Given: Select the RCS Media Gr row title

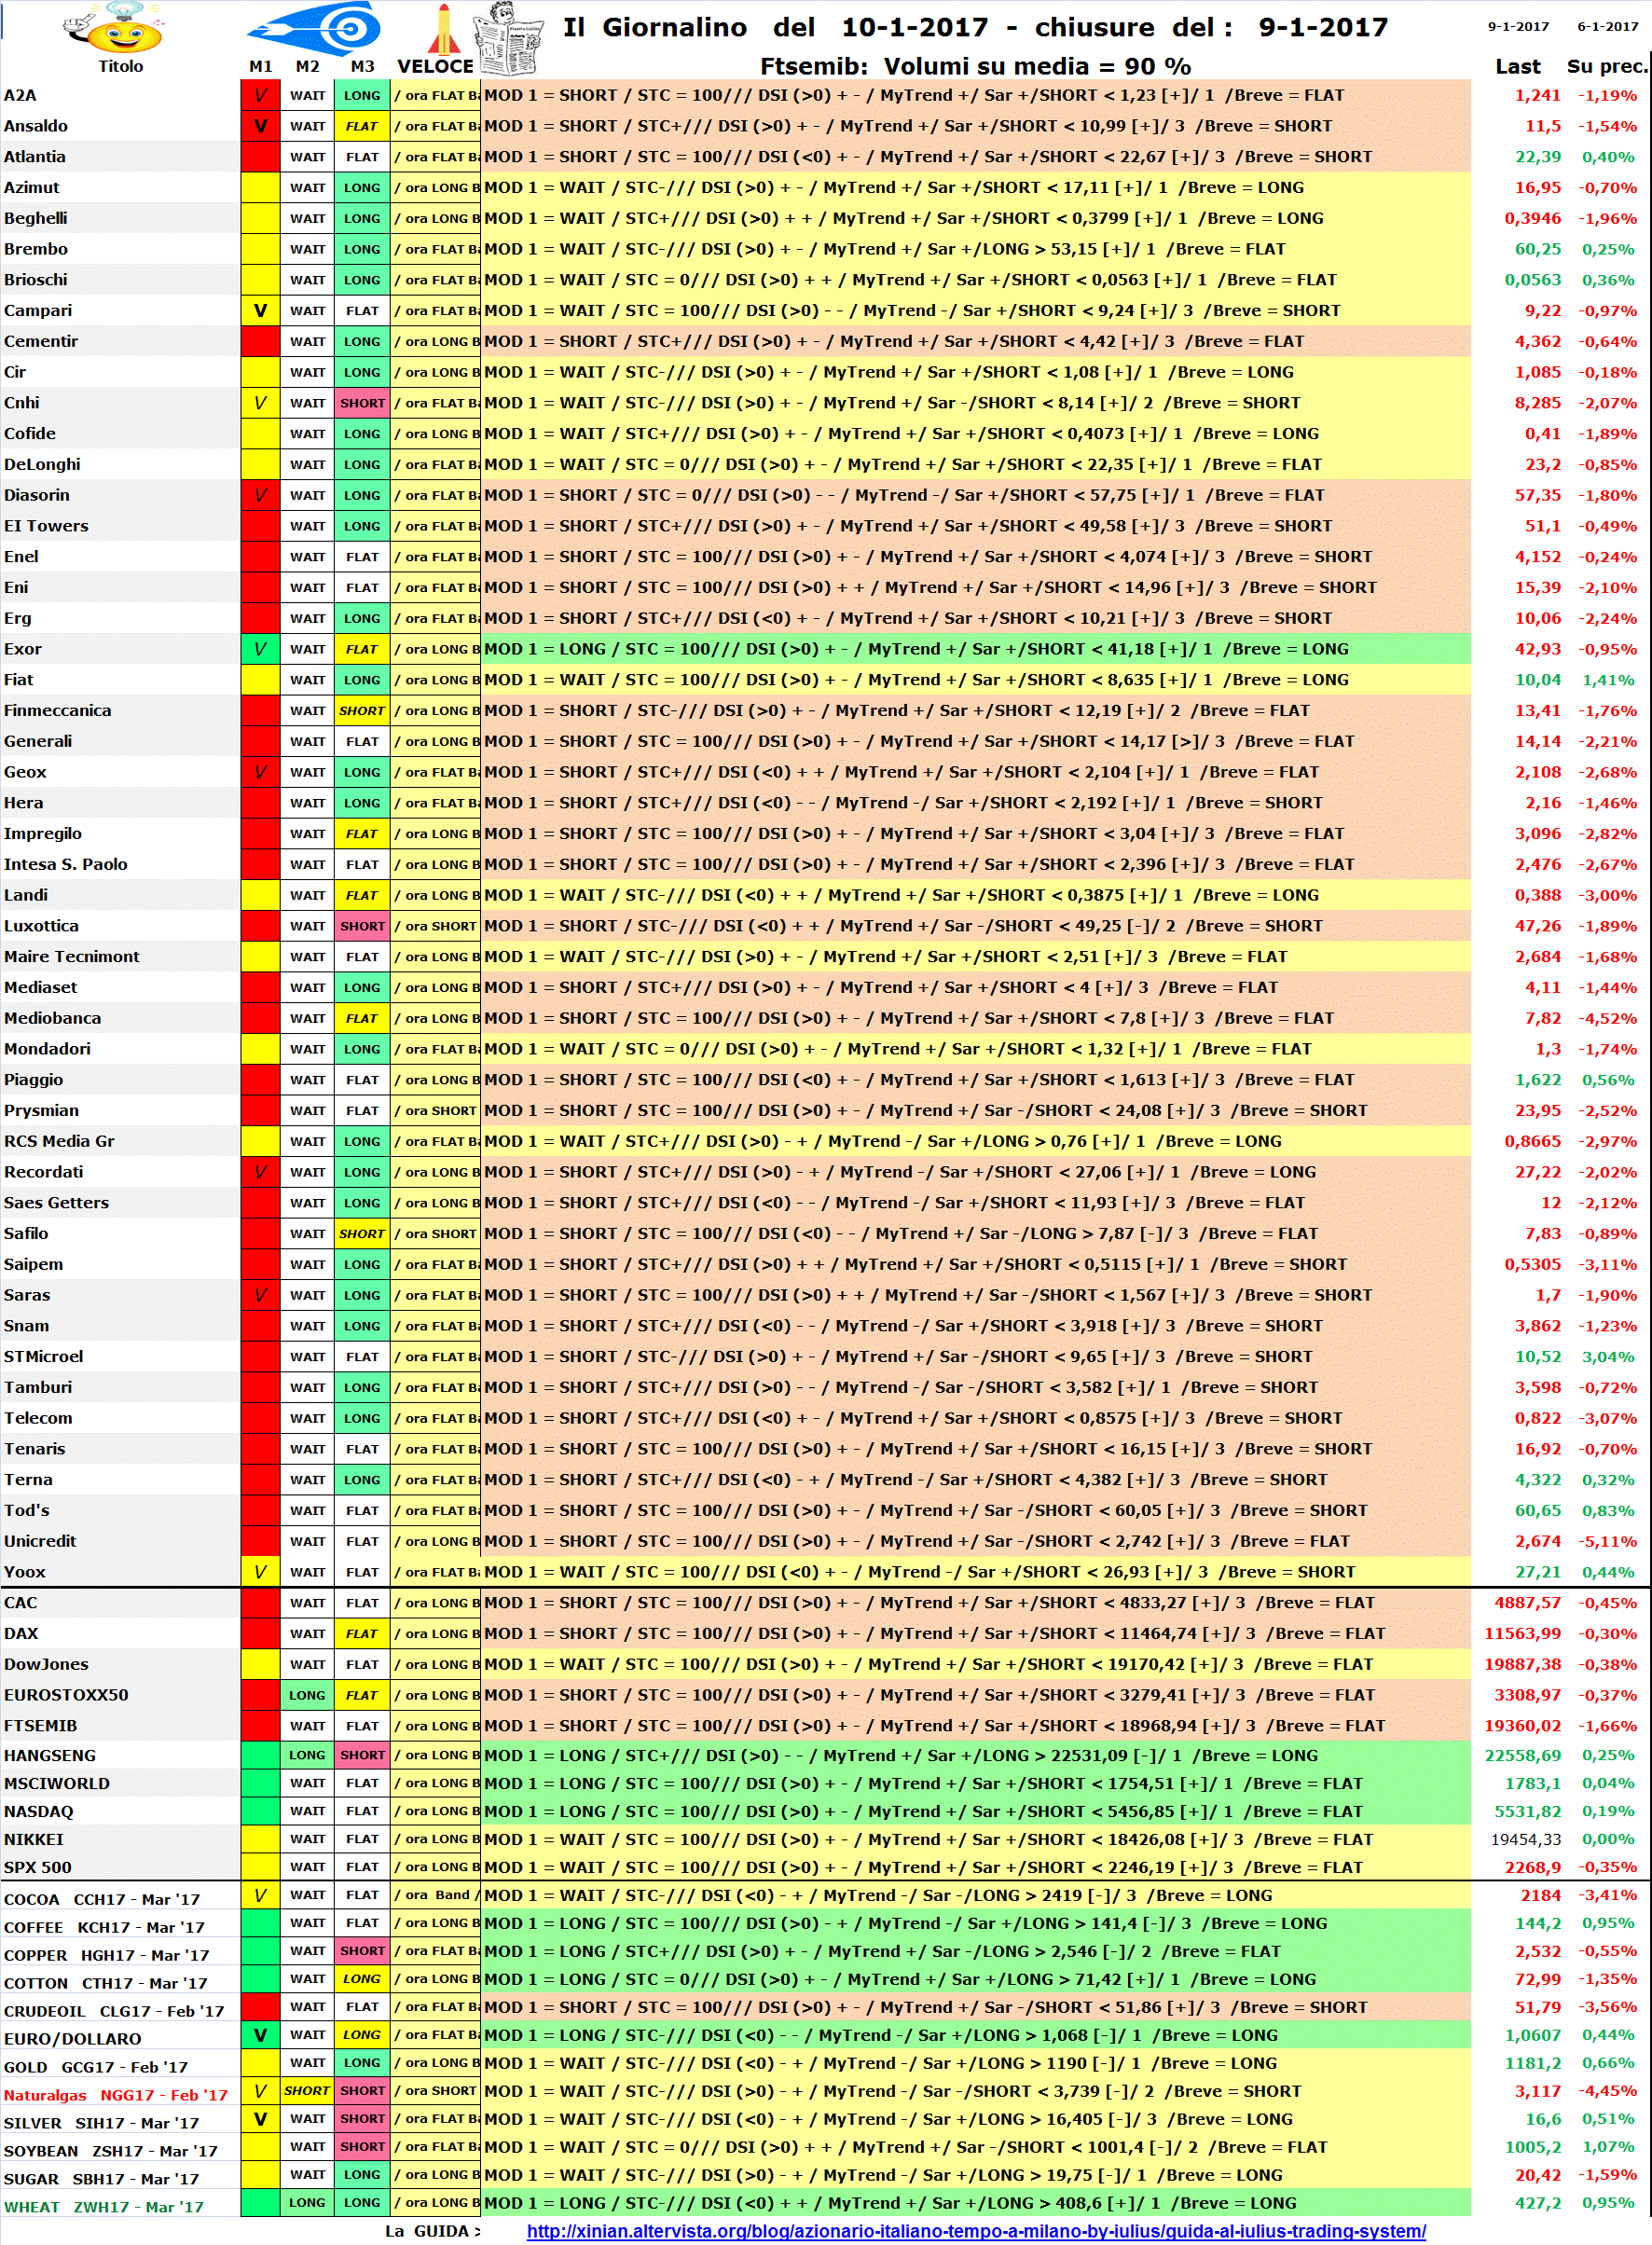Looking at the screenshot, I should pos(59,1142).
